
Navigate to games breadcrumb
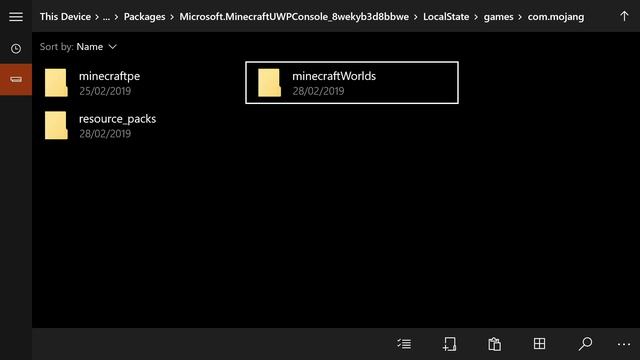[498, 17]
